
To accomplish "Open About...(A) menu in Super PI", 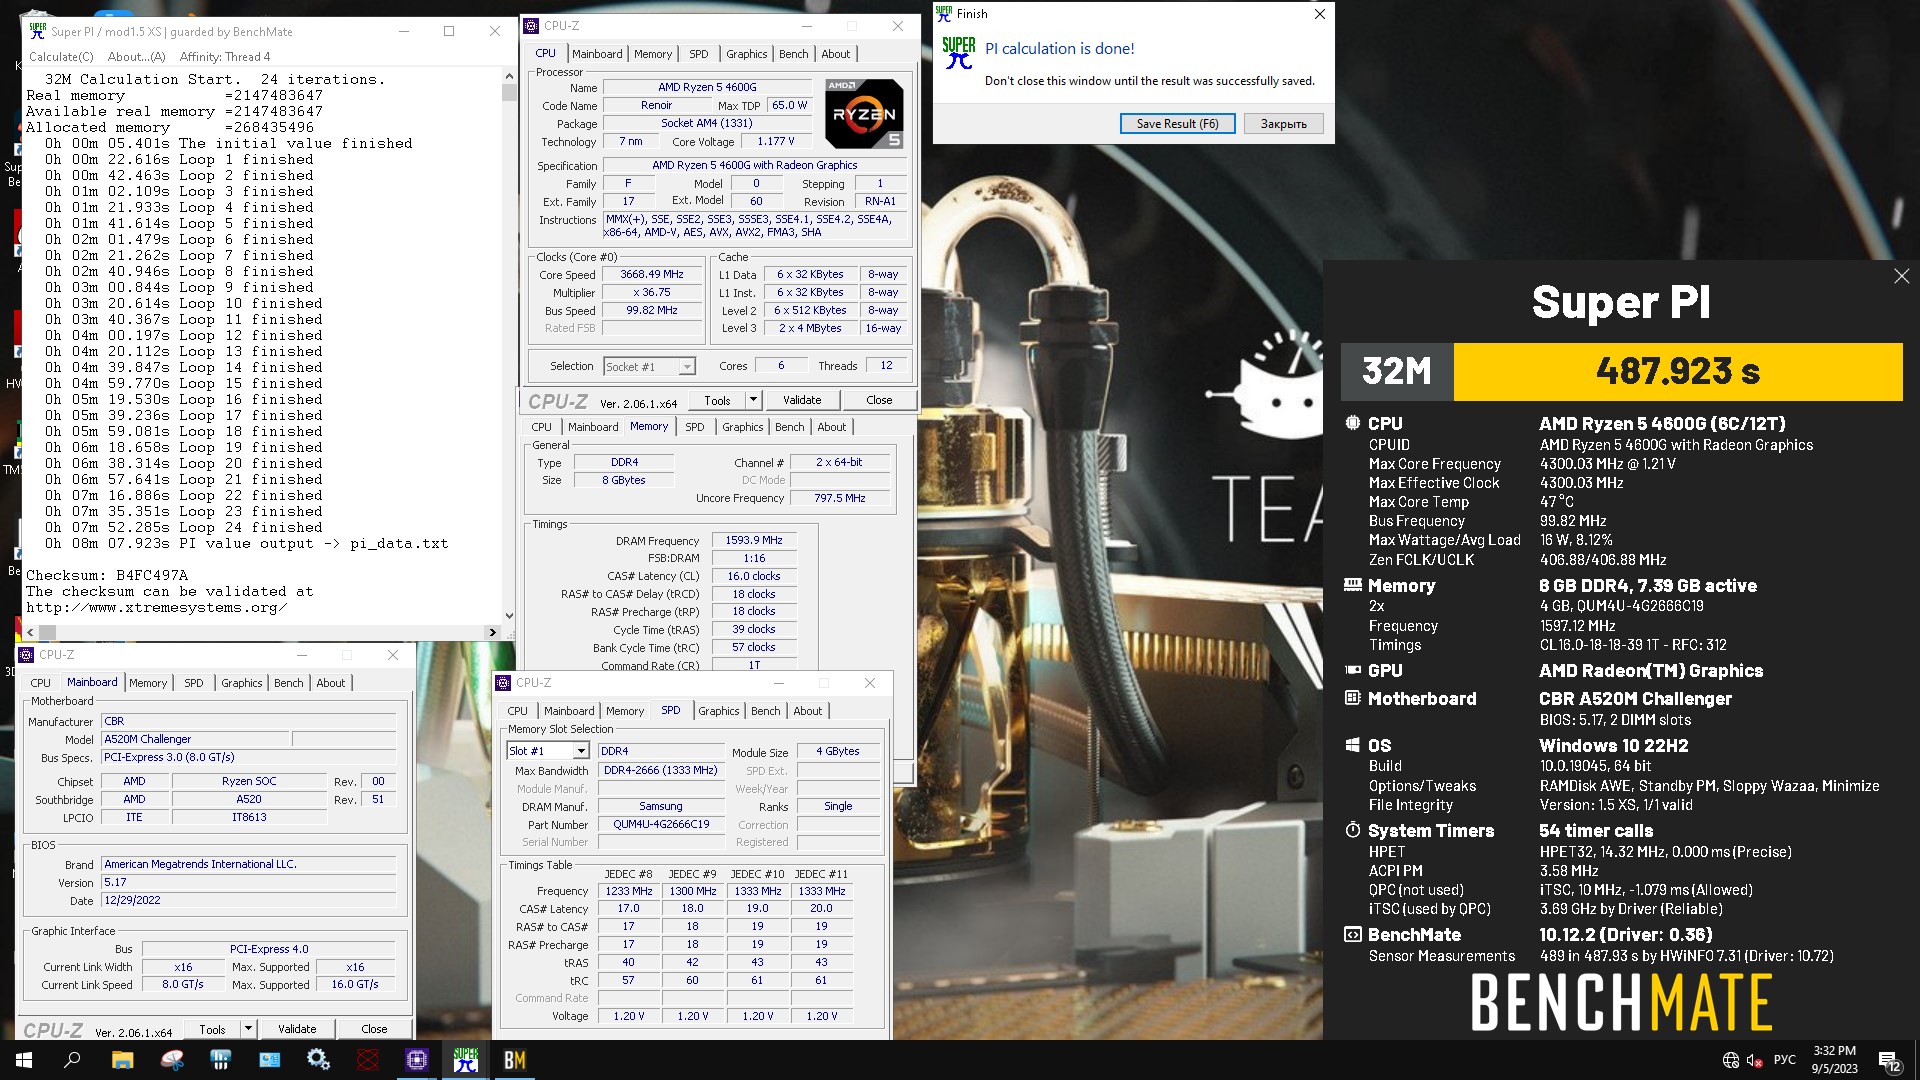I will point(136,57).
